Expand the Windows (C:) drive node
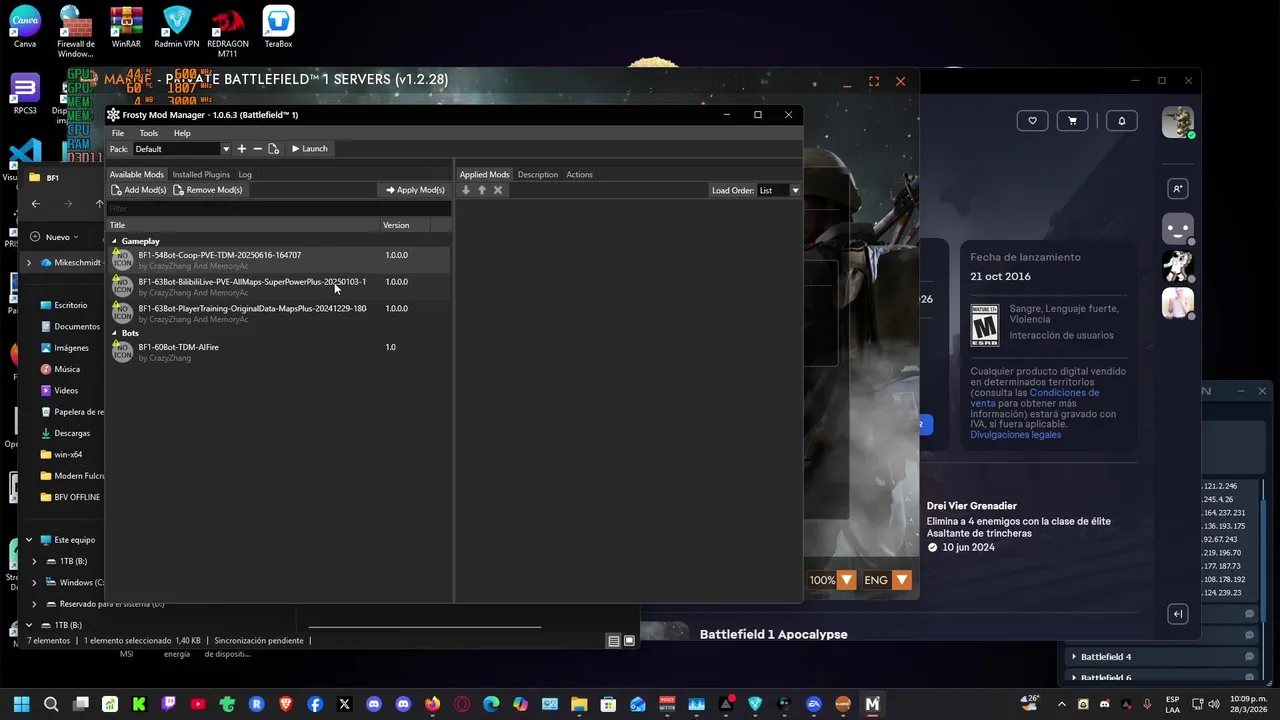This screenshot has width=1280, height=720. (x=34, y=582)
